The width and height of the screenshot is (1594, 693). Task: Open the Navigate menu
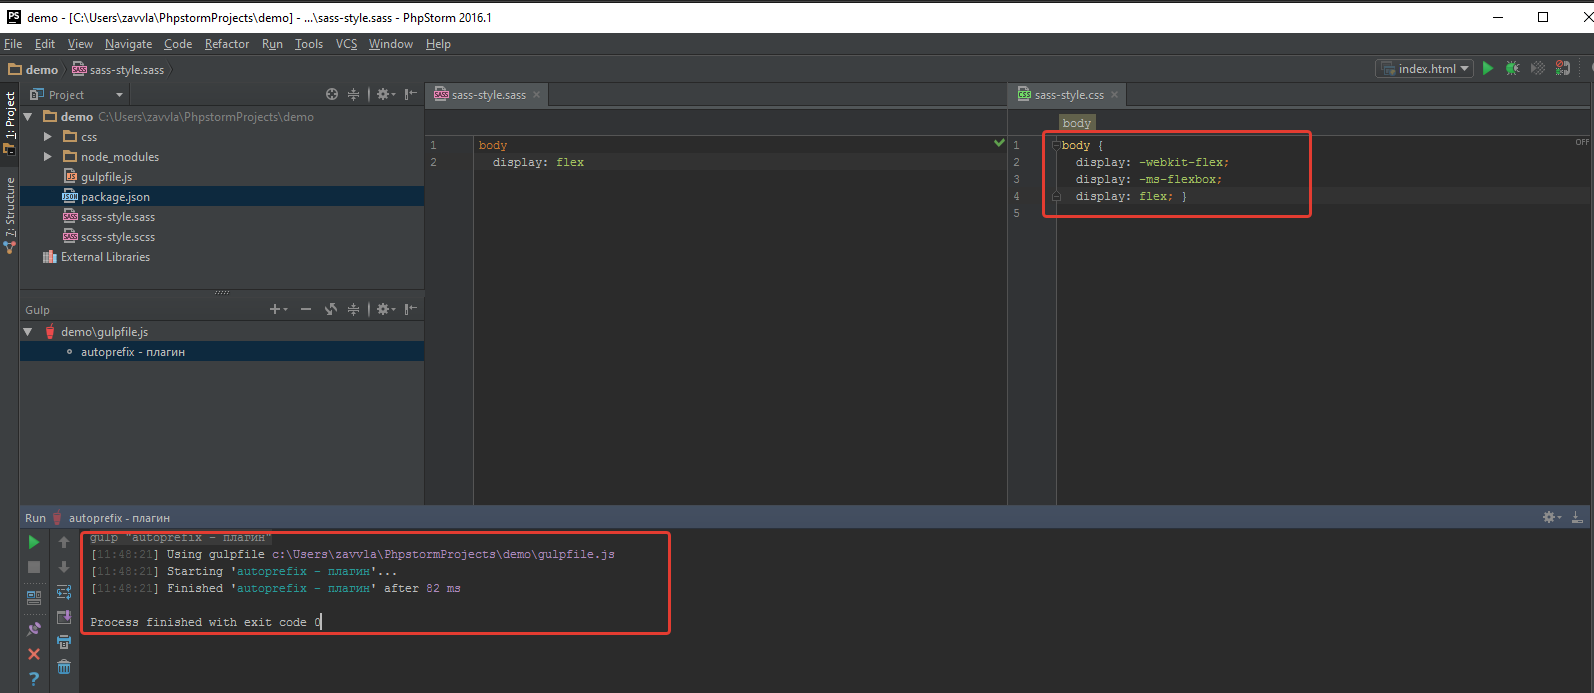pyautogui.click(x=128, y=44)
